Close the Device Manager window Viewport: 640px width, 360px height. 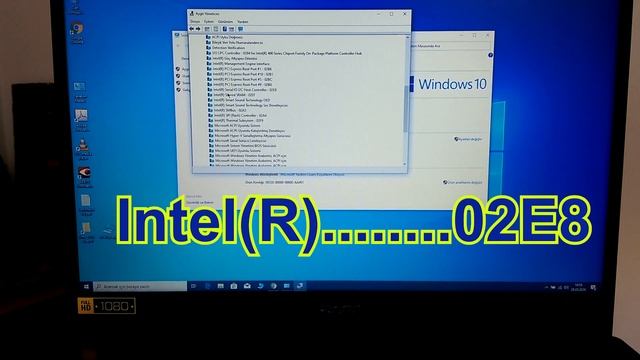404,14
